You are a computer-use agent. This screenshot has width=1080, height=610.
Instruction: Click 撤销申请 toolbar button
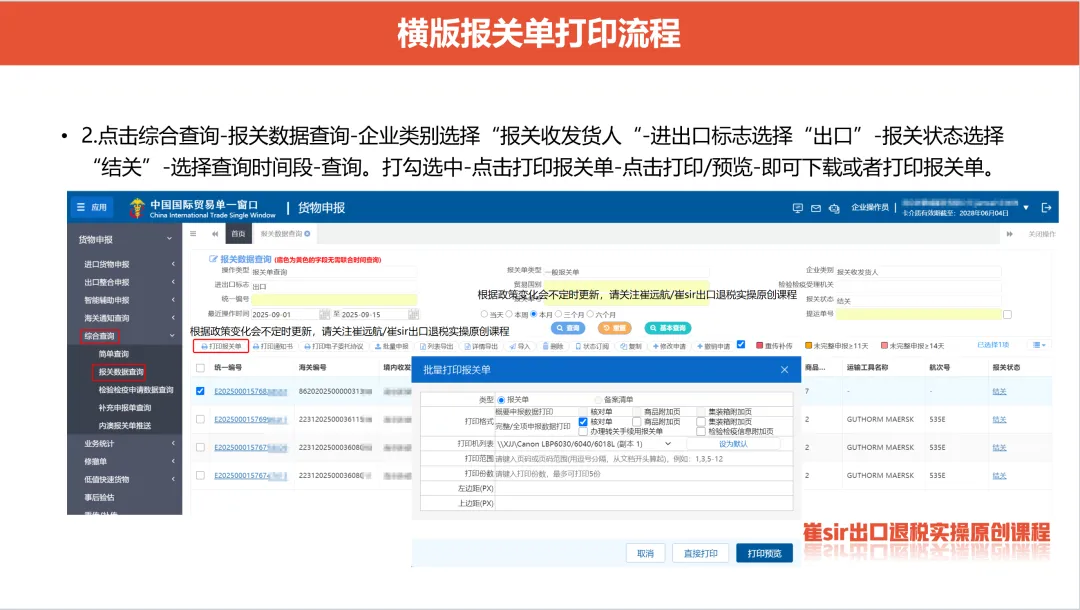(x=714, y=346)
